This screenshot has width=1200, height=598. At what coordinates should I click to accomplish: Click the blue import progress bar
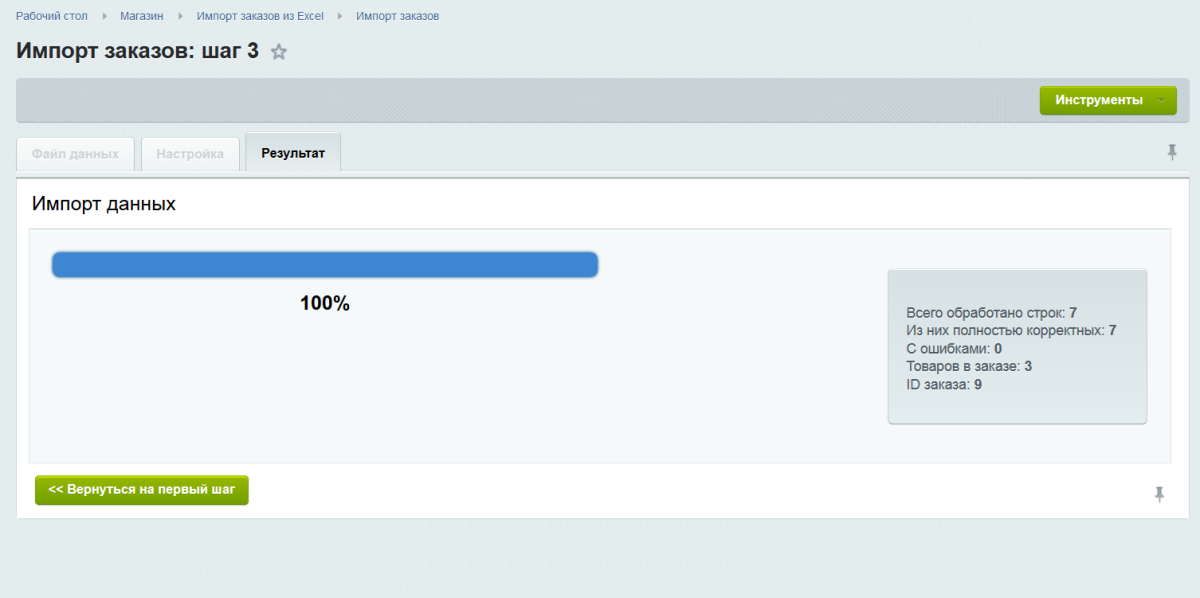point(325,265)
